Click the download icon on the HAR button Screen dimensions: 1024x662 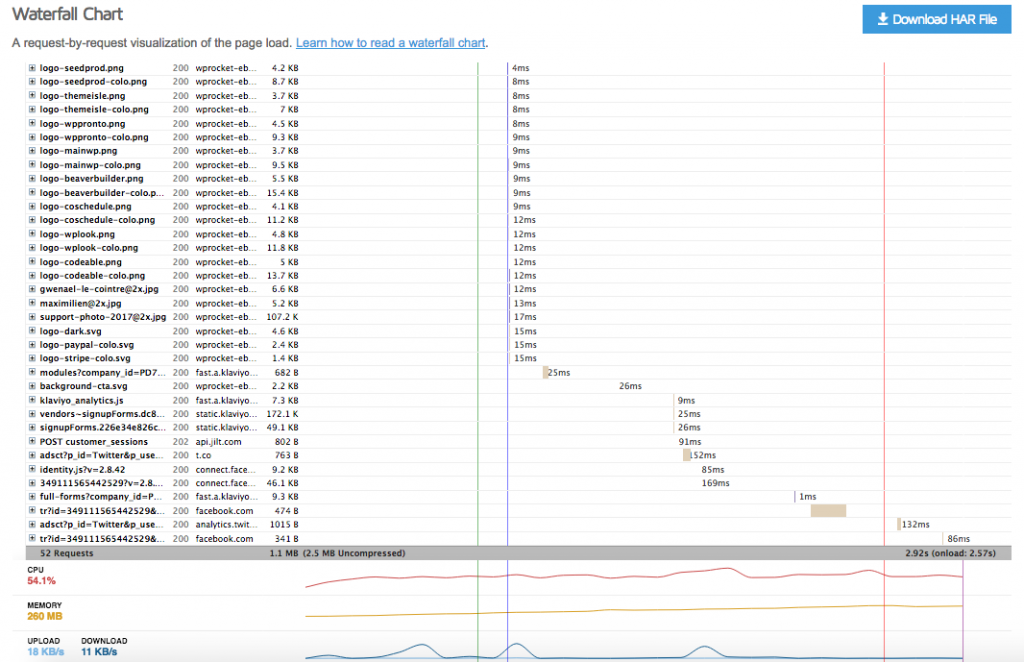[x=884, y=19]
